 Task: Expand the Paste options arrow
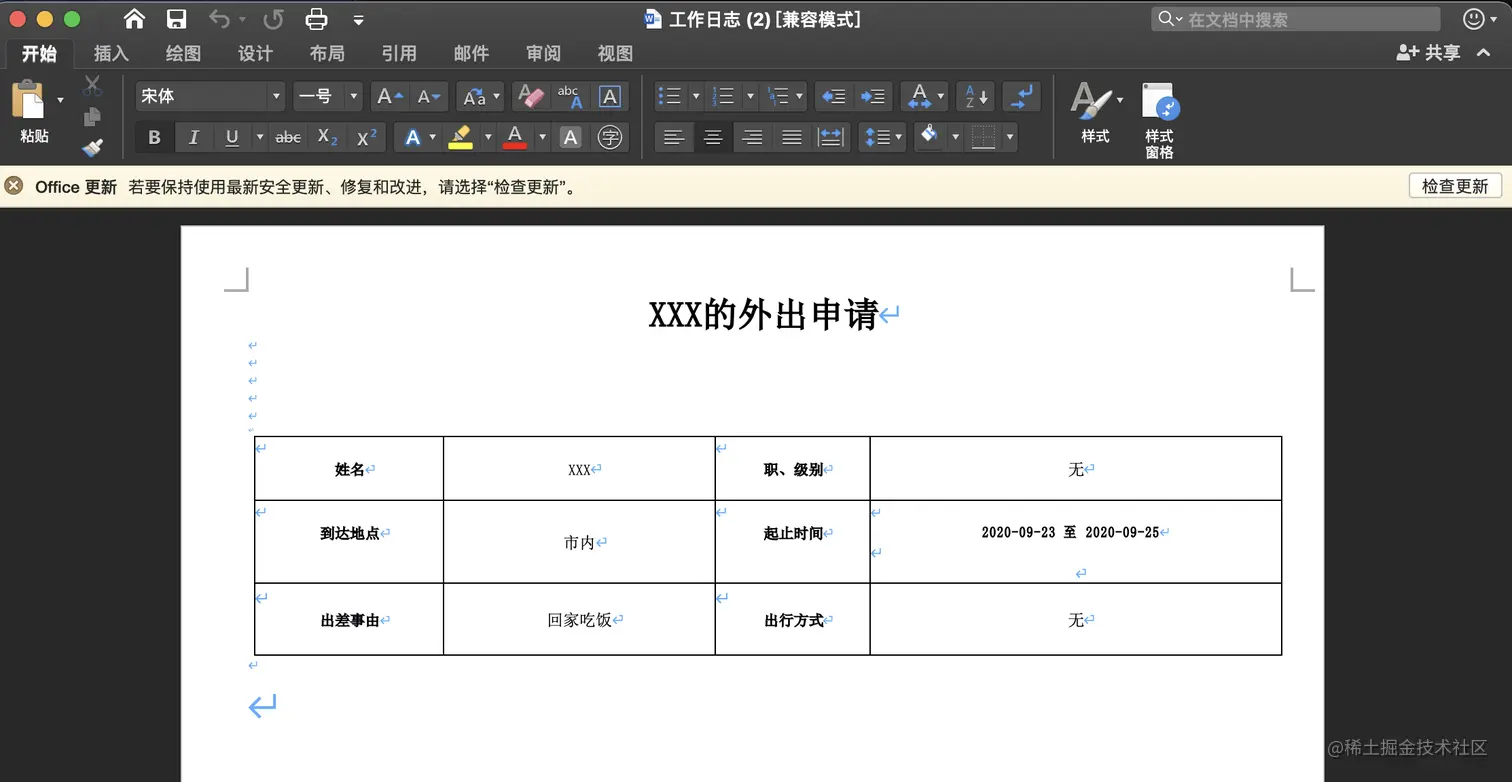click(x=60, y=99)
